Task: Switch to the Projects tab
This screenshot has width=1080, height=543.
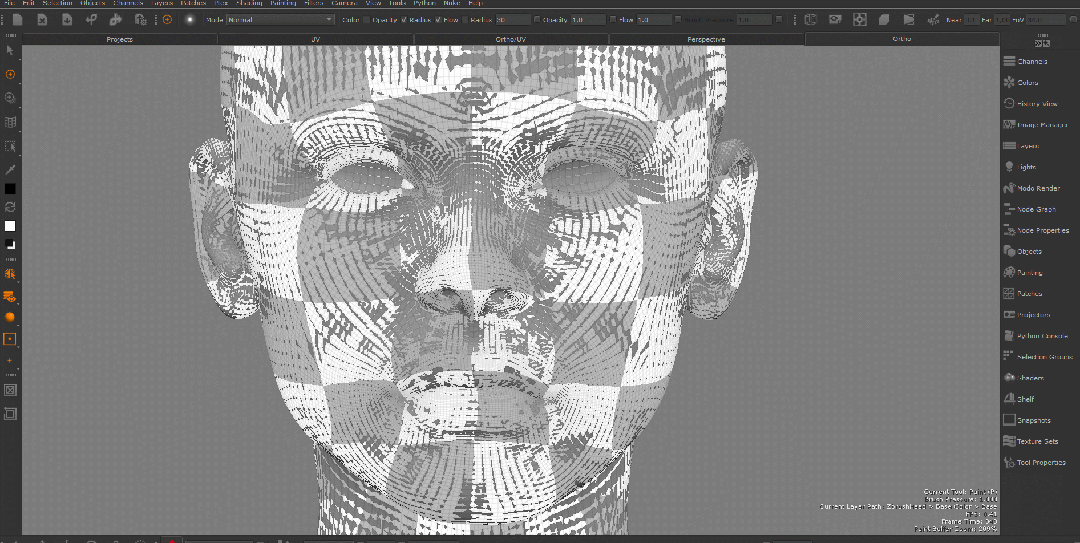Action: coord(120,39)
